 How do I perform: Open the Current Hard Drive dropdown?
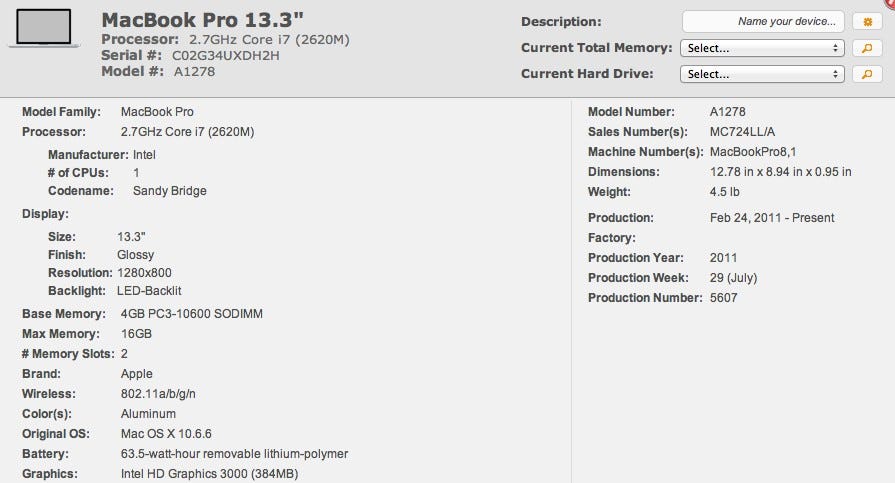pos(762,74)
